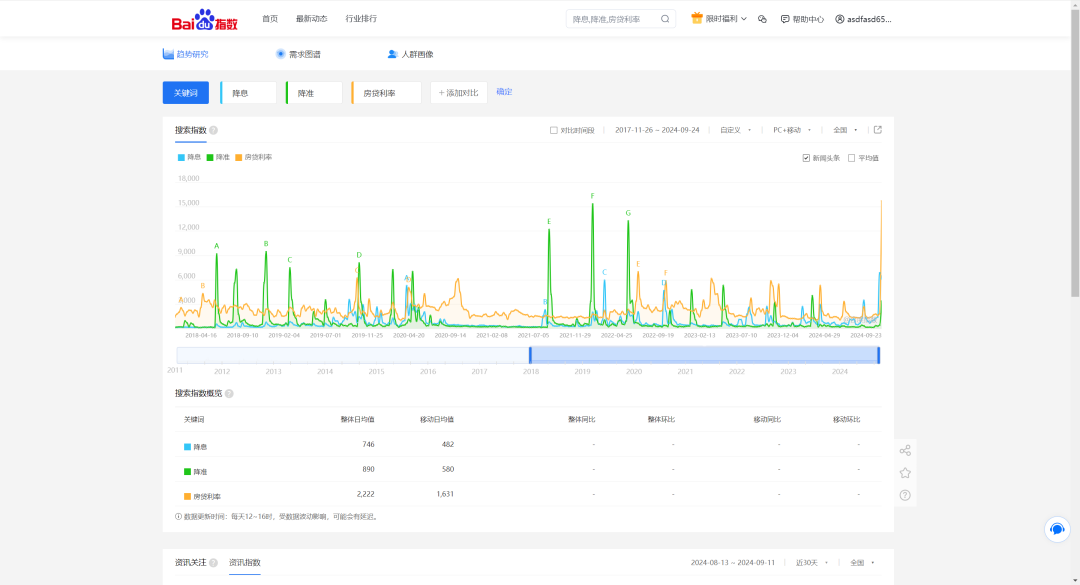
Task: Click the user avatar icon asdfasd65
Action: click(x=840, y=19)
